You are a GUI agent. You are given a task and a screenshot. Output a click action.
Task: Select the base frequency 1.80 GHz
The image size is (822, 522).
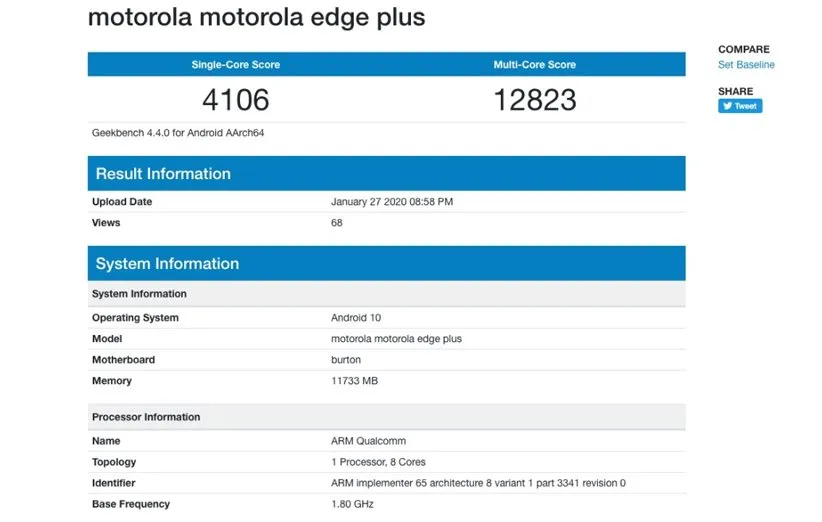(353, 504)
